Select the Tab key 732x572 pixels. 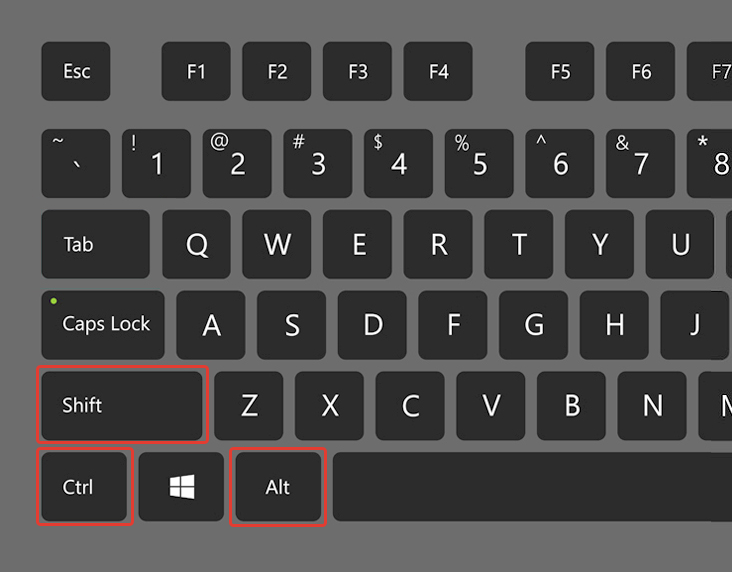pyautogui.click(x=96, y=244)
